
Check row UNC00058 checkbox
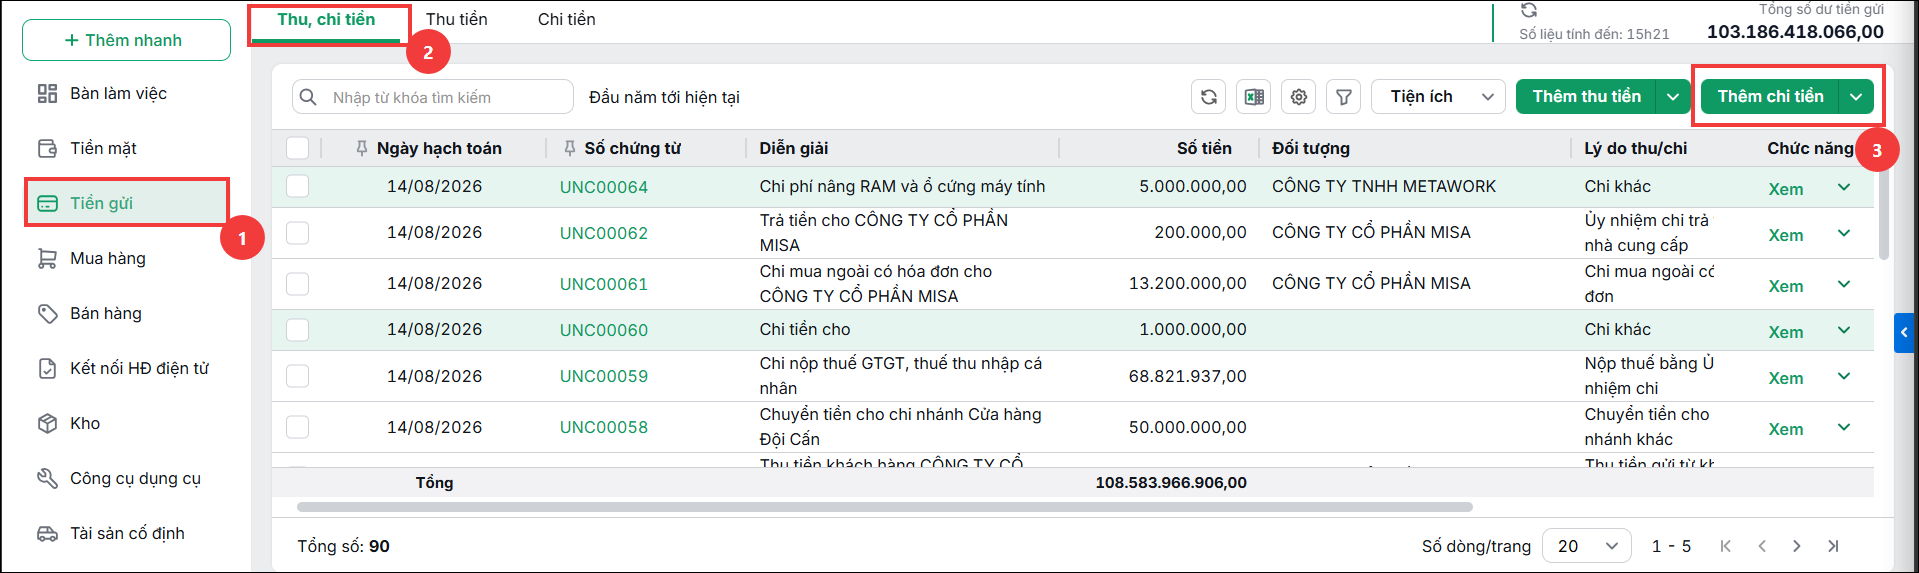(297, 427)
